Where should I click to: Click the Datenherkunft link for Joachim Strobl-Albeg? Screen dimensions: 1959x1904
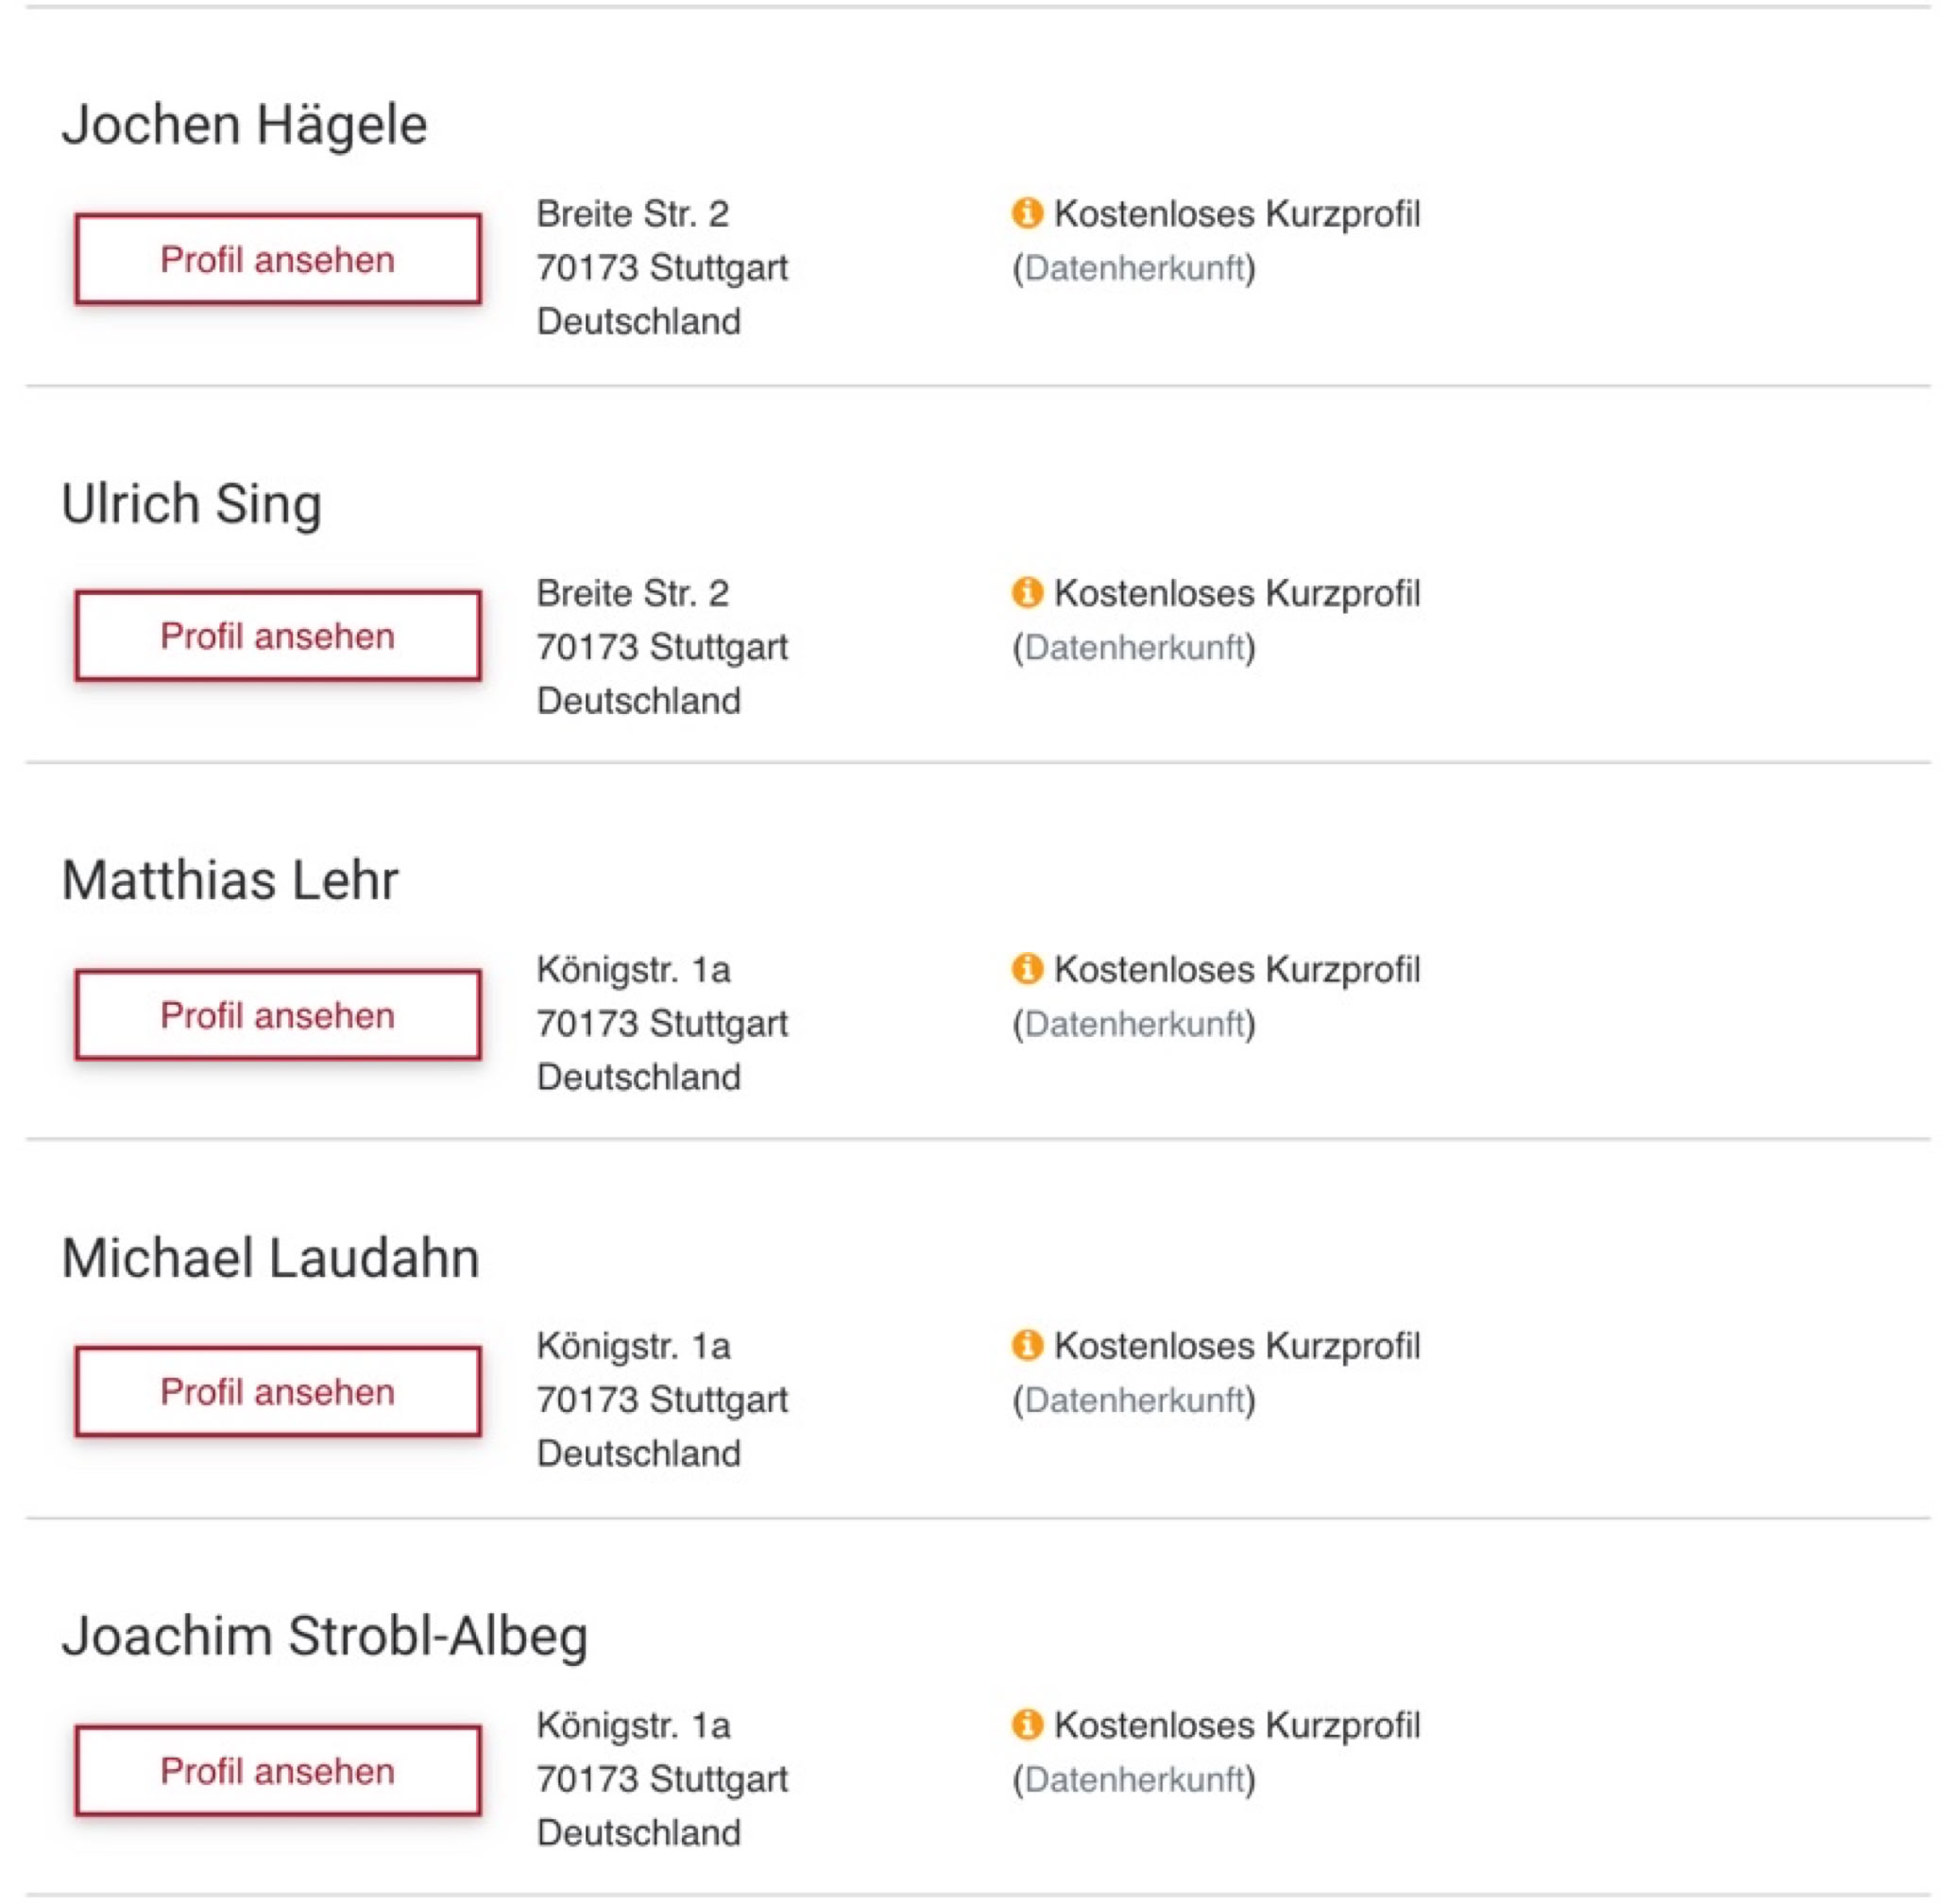(x=1134, y=1779)
